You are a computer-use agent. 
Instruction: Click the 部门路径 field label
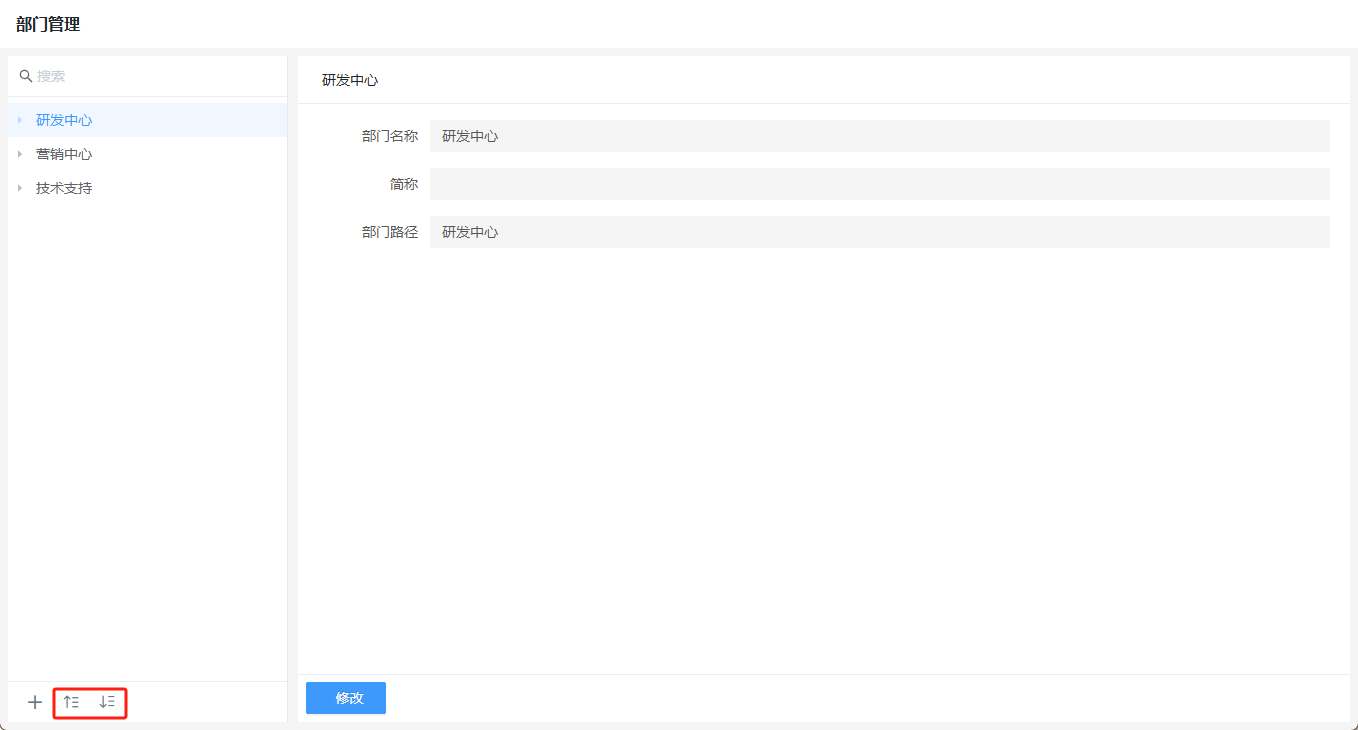tap(389, 232)
